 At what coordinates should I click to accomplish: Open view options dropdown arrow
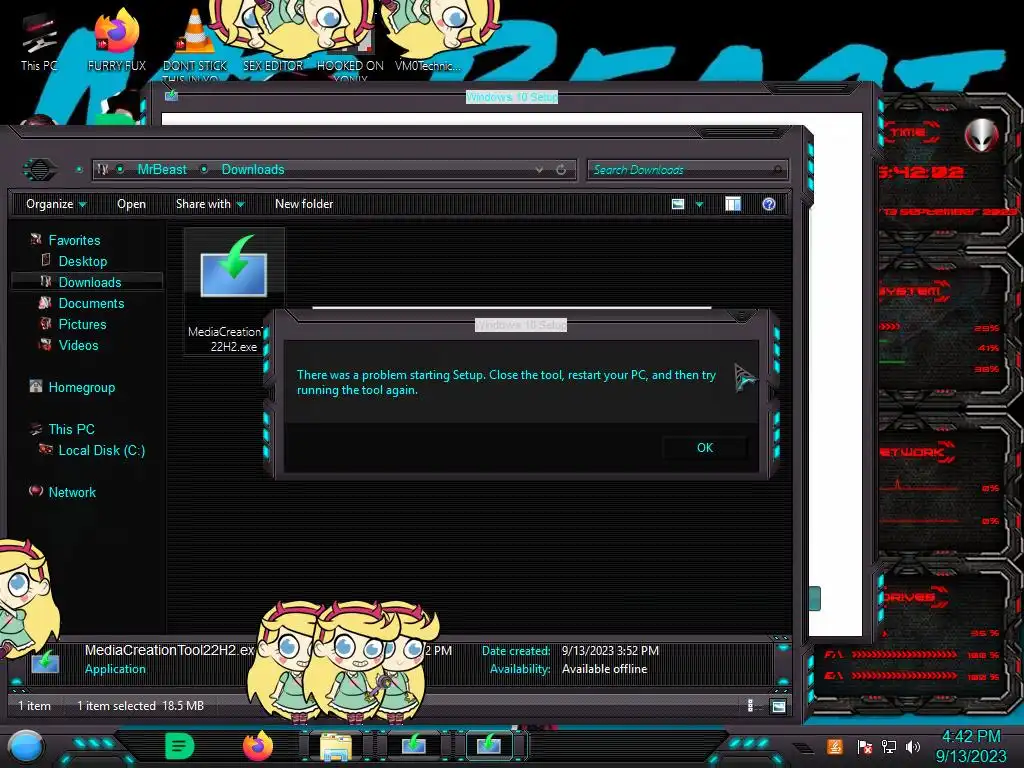699,204
